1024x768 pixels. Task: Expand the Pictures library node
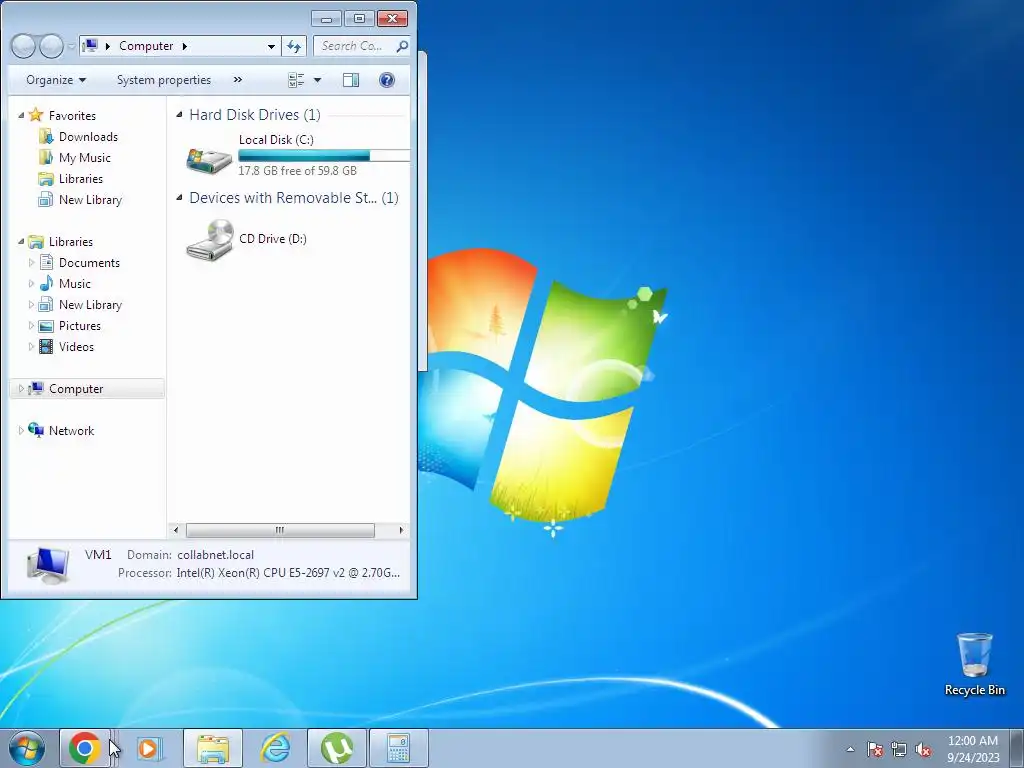(x=31, y=325)
